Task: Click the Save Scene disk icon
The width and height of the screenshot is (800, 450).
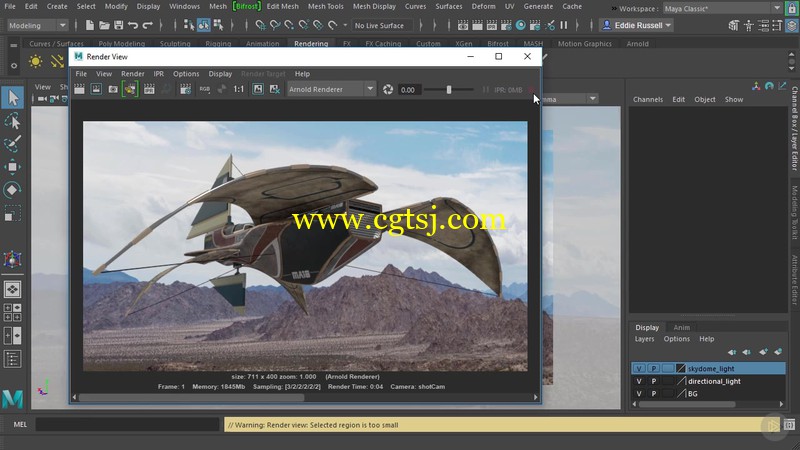Action: tap(118, 25)
